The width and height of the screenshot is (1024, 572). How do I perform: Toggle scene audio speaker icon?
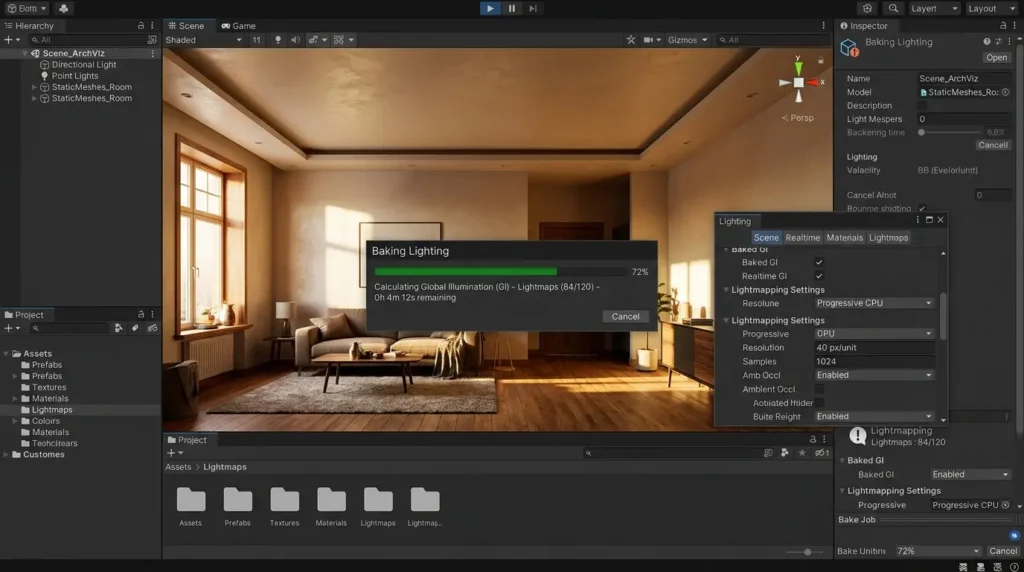tap(295, 40)
